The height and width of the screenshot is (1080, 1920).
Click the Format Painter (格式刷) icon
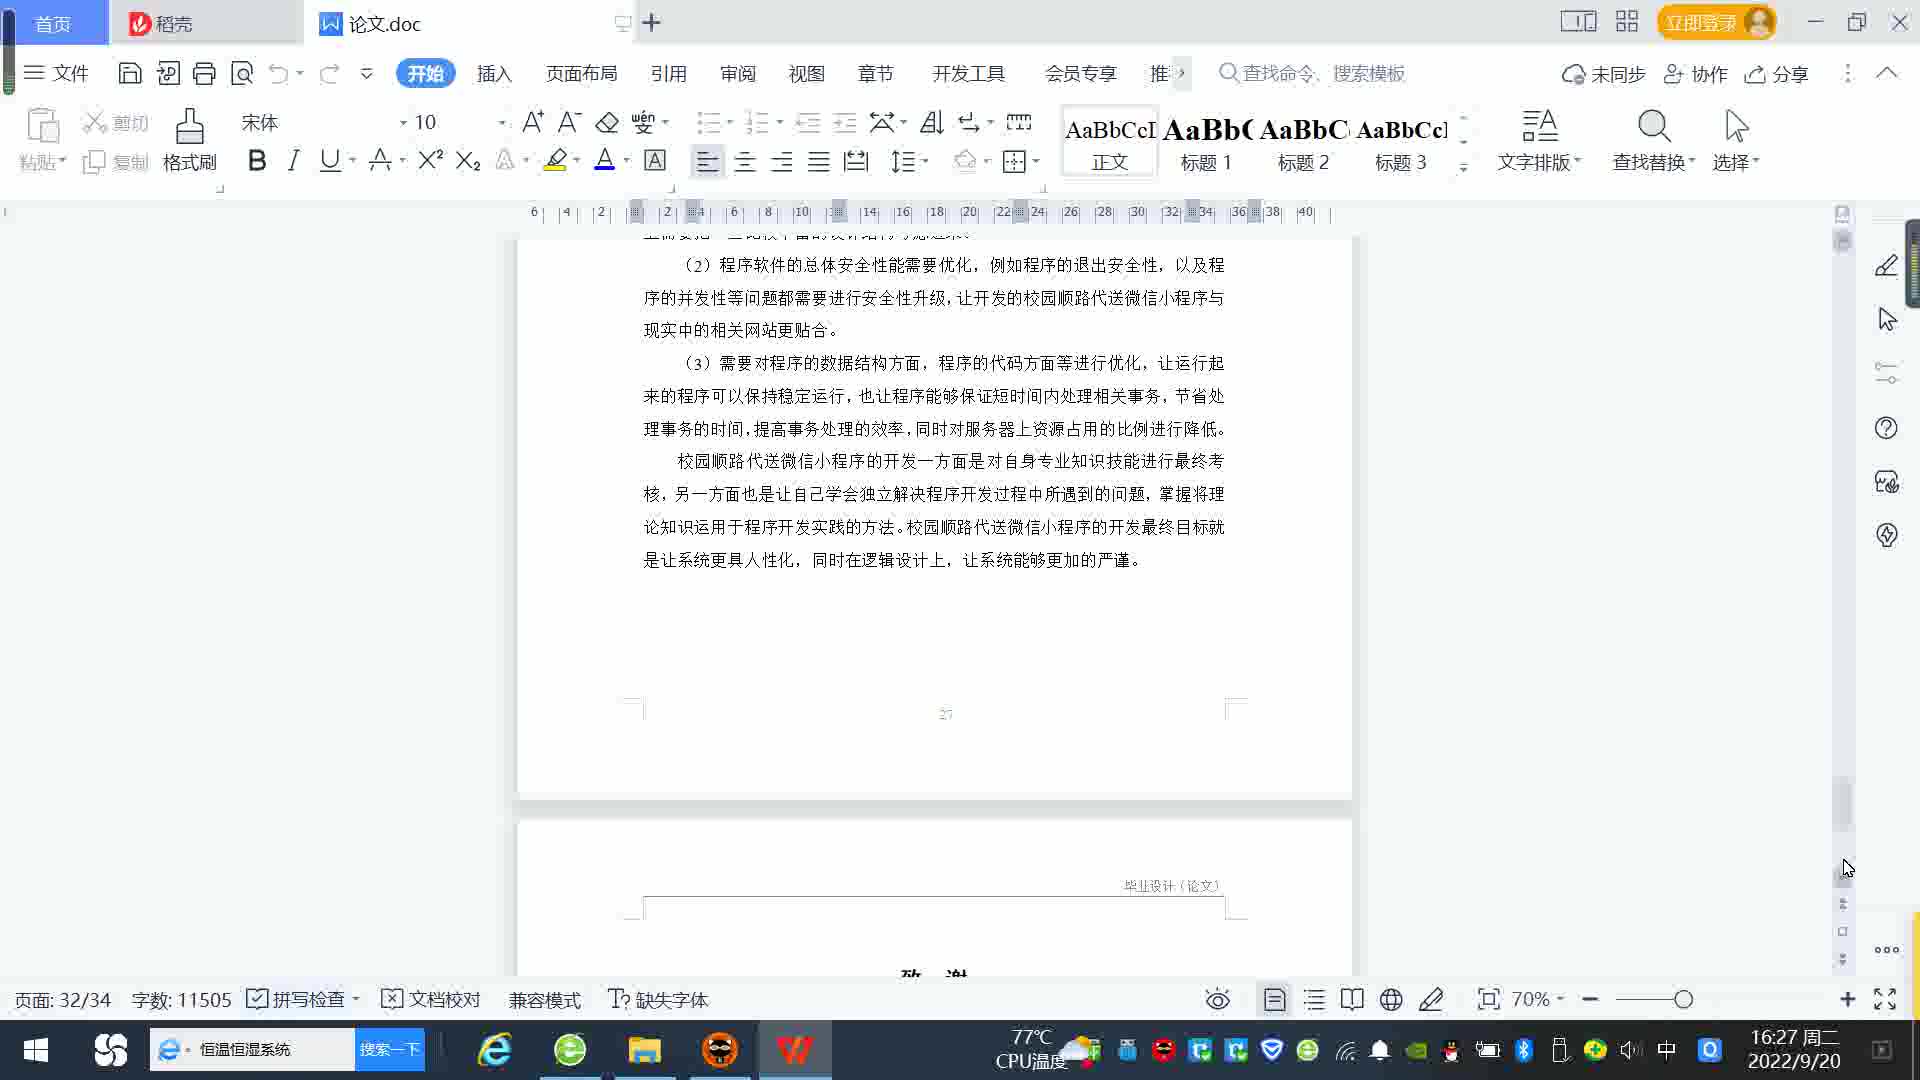[189, 128]
